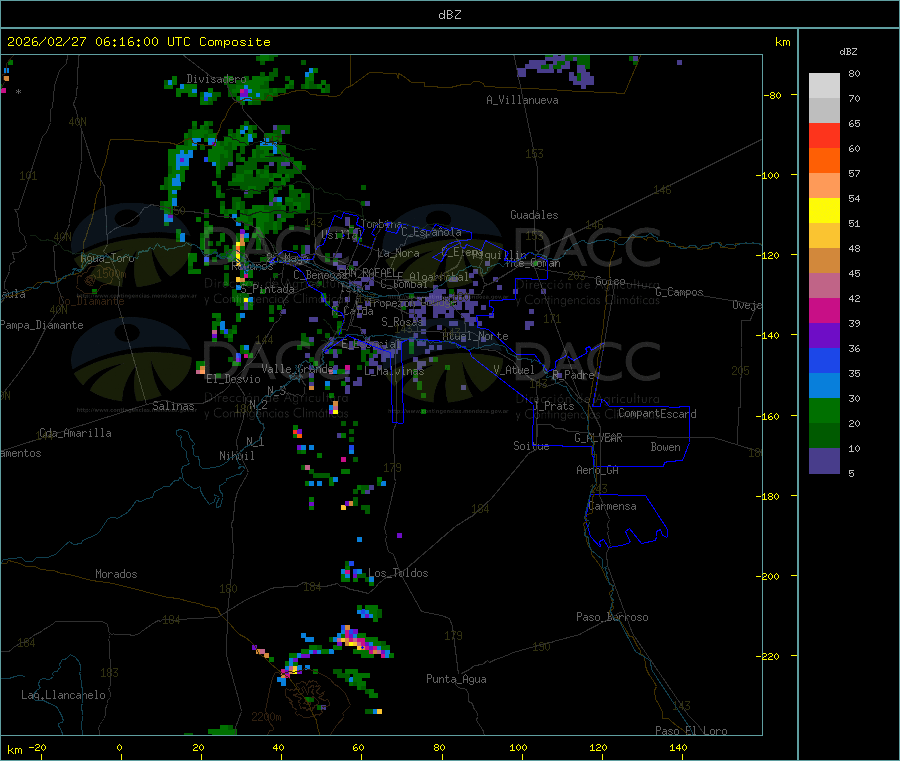The width and height of the screenshot is (900, 761).
Task: Click the V_Atuel map label
Action: point(514,370)
